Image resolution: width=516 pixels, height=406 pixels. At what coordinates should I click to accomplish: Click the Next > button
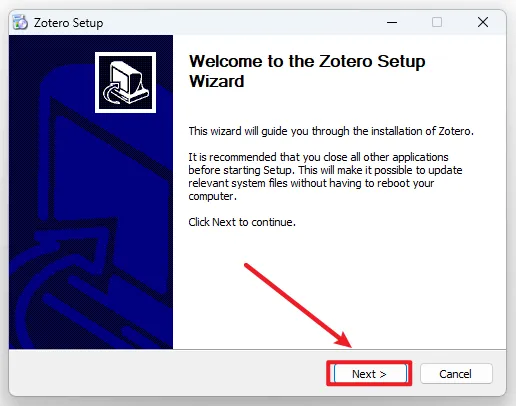coord(370,374)
